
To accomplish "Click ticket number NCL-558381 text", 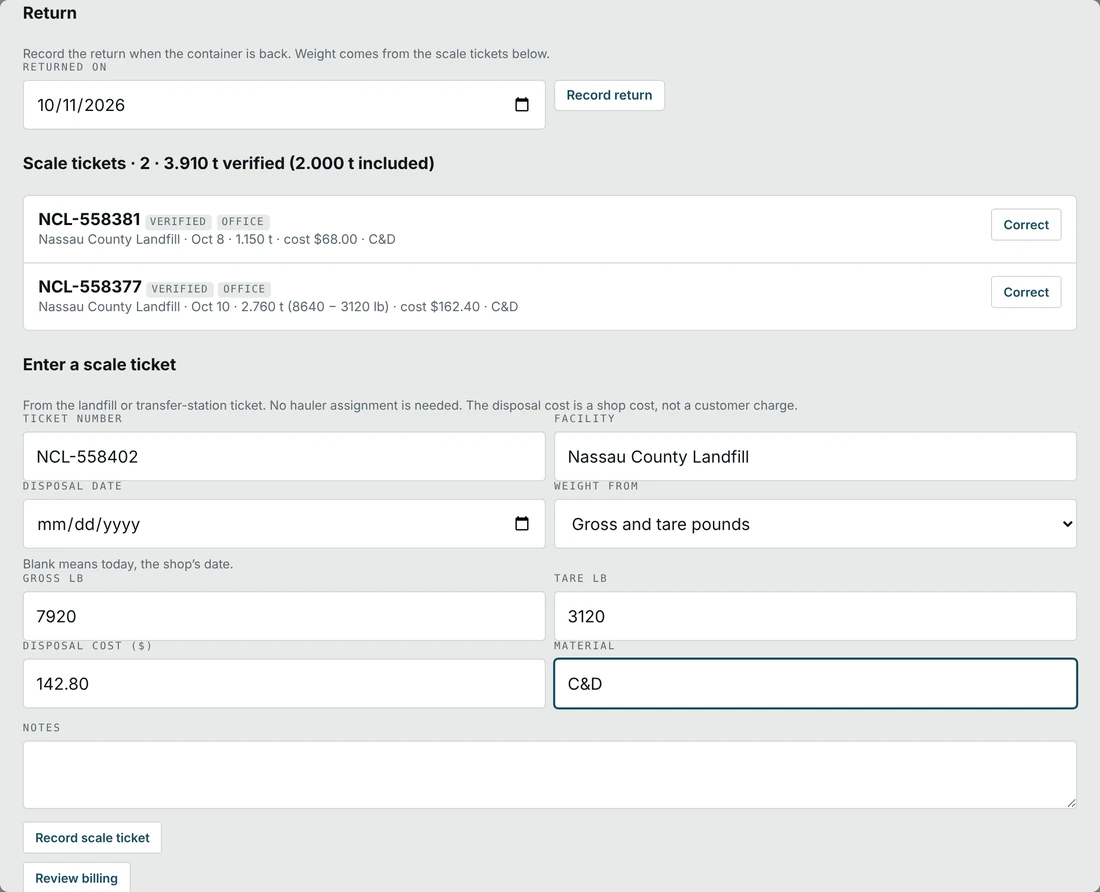I will (89, 219).
